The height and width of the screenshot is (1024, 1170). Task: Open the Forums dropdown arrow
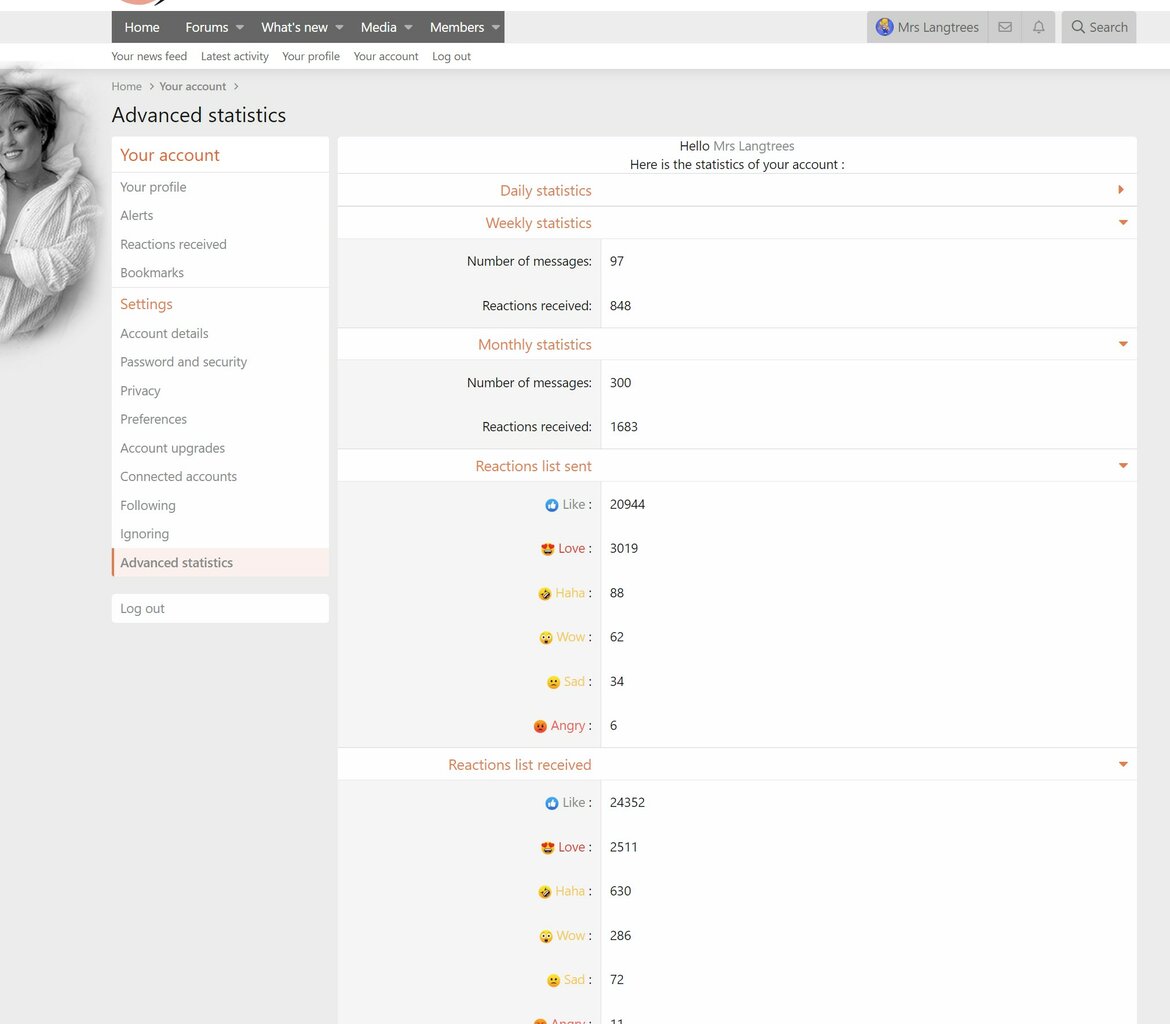click(240, 28)
